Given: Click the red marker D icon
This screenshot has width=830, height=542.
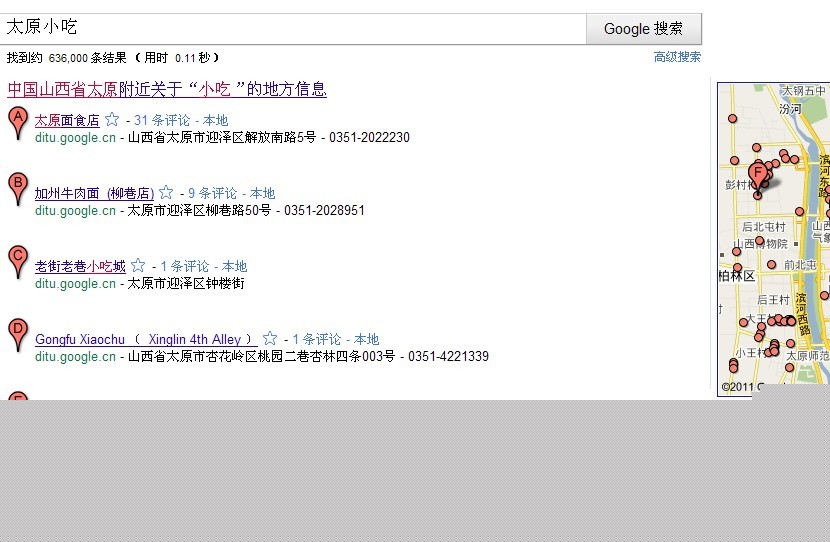Looking at the screenshot, I should [x=18, y=335].
